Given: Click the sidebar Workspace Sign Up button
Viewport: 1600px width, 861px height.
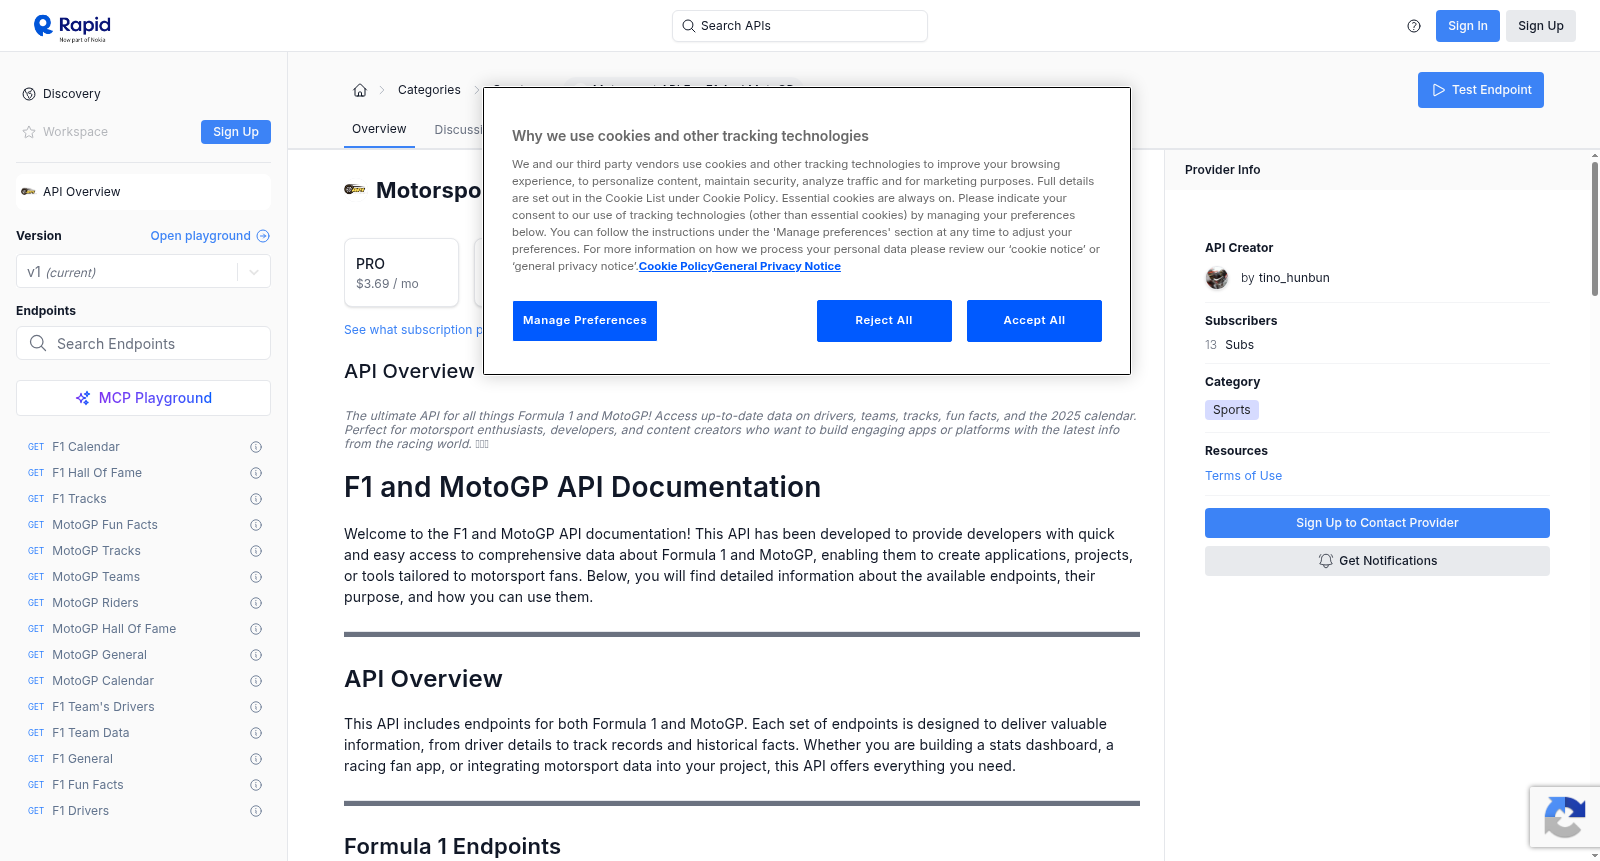Looking at the screenshot, I should tap(236, 132).
